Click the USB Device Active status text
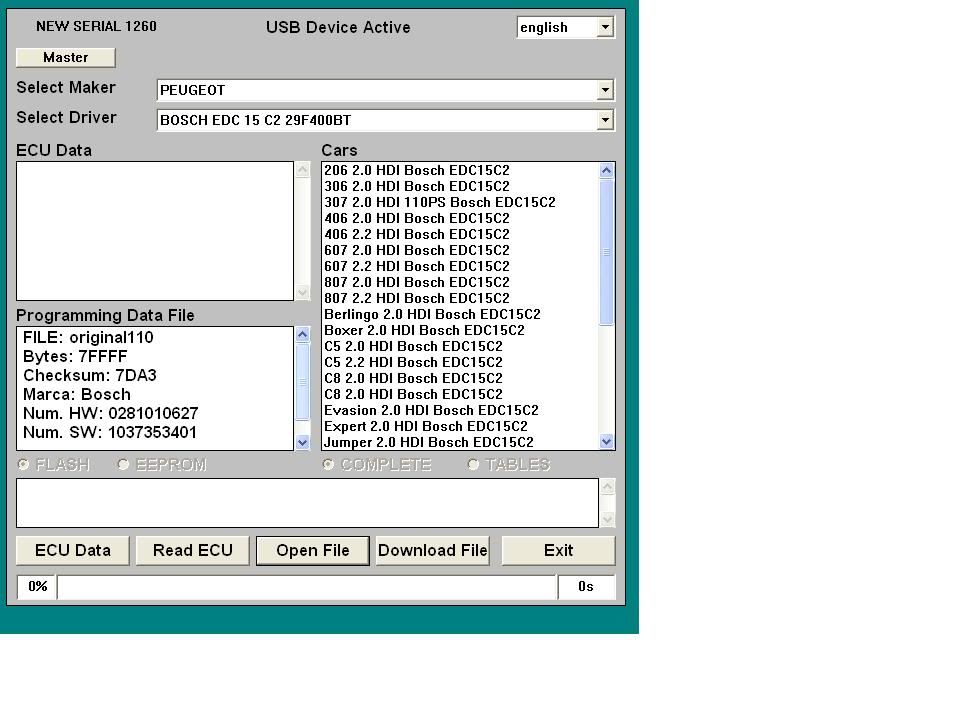 338,28
